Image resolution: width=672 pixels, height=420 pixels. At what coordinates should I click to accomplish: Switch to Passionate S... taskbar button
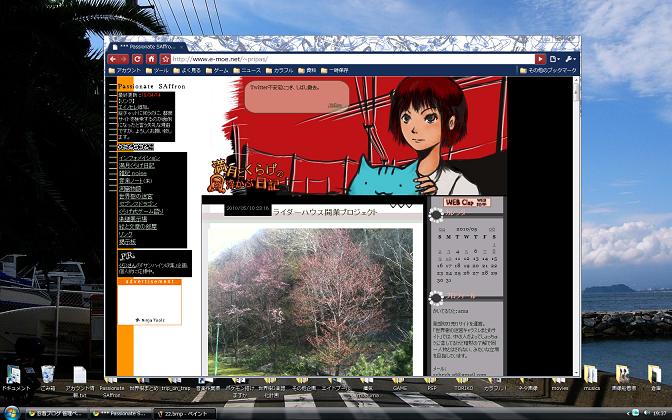coord(121,414)
